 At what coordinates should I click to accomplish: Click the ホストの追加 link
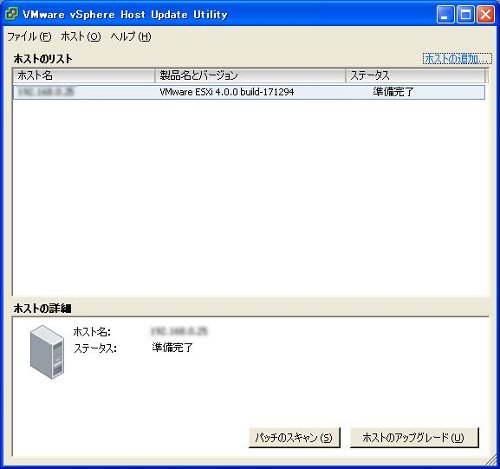[457, 59]
